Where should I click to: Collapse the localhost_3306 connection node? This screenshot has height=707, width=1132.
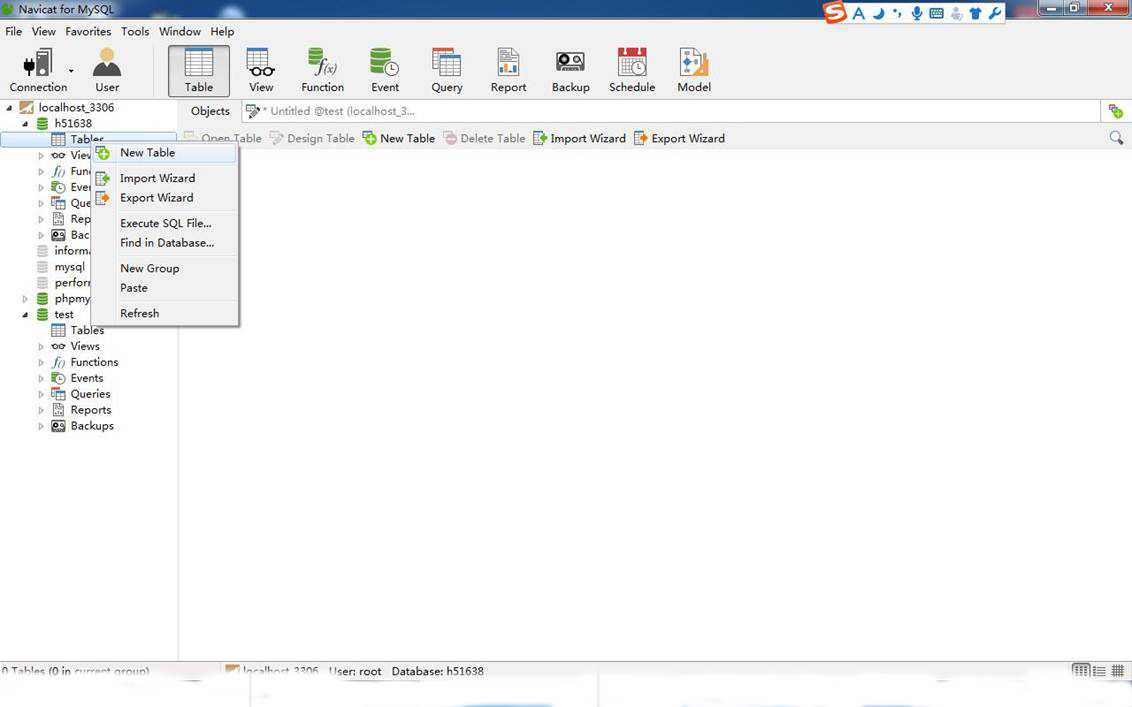tap(9, 108)
